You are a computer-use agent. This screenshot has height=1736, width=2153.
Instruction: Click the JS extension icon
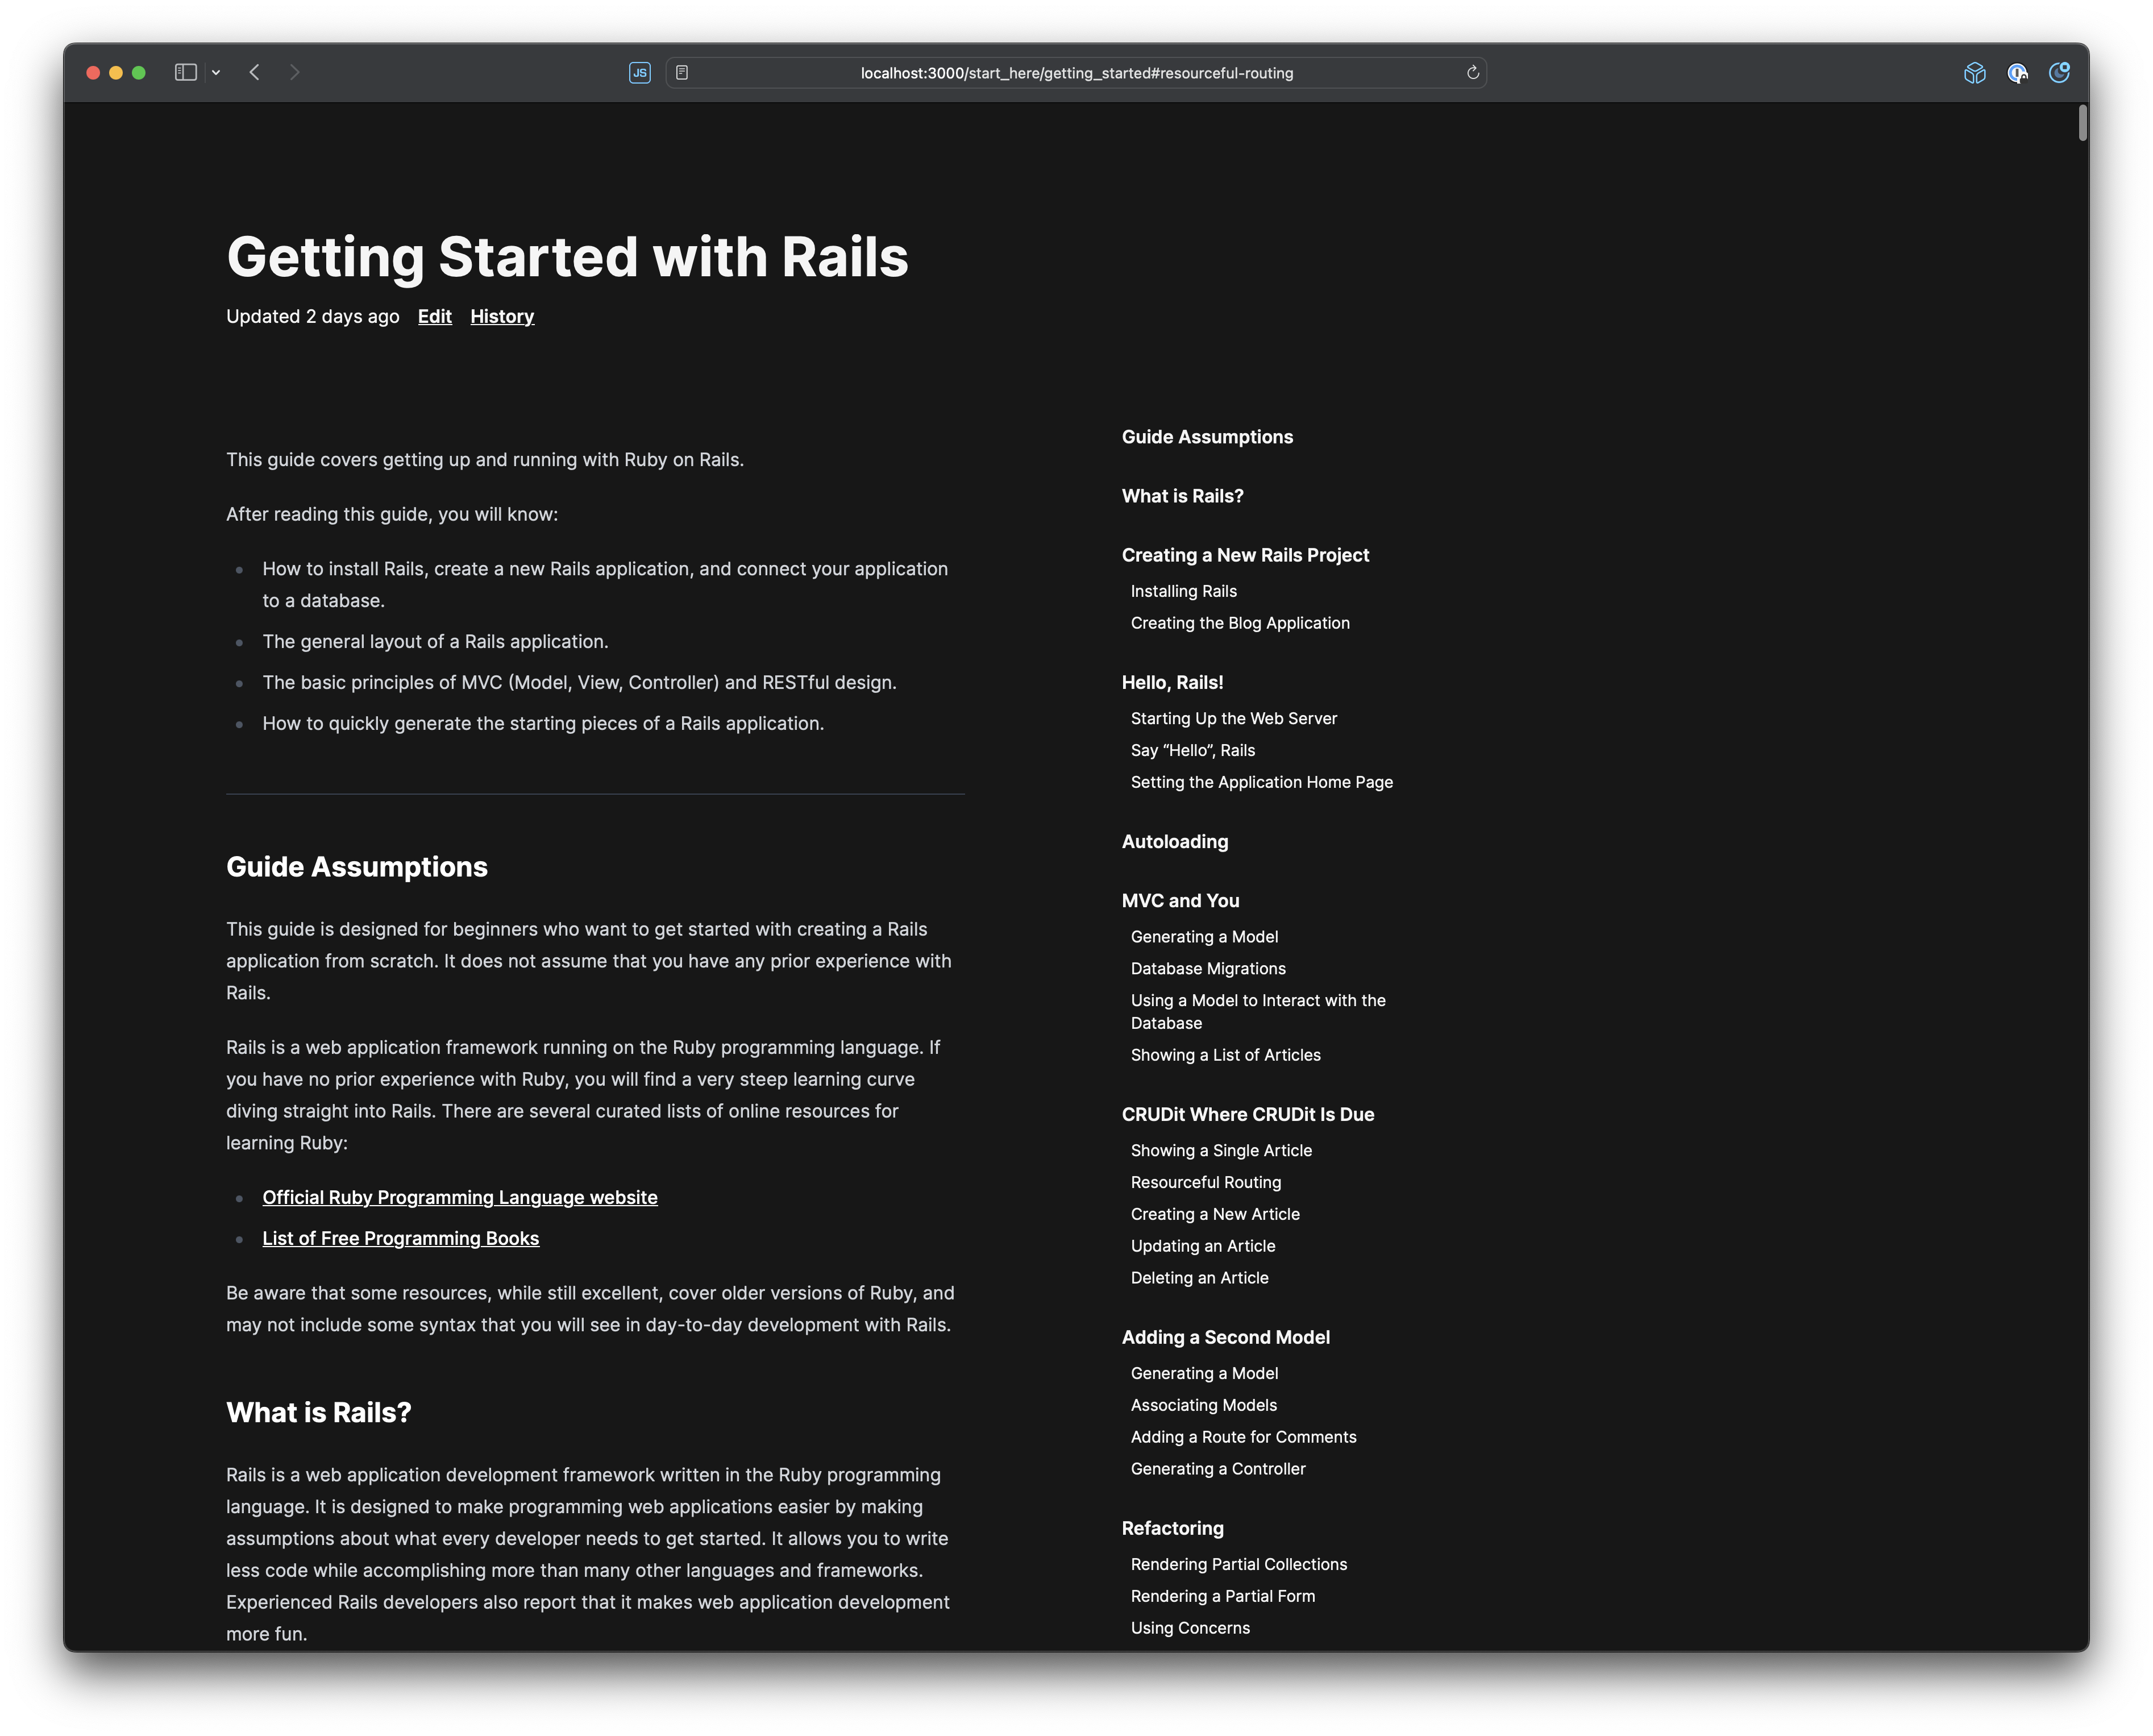tap(640, 72)
